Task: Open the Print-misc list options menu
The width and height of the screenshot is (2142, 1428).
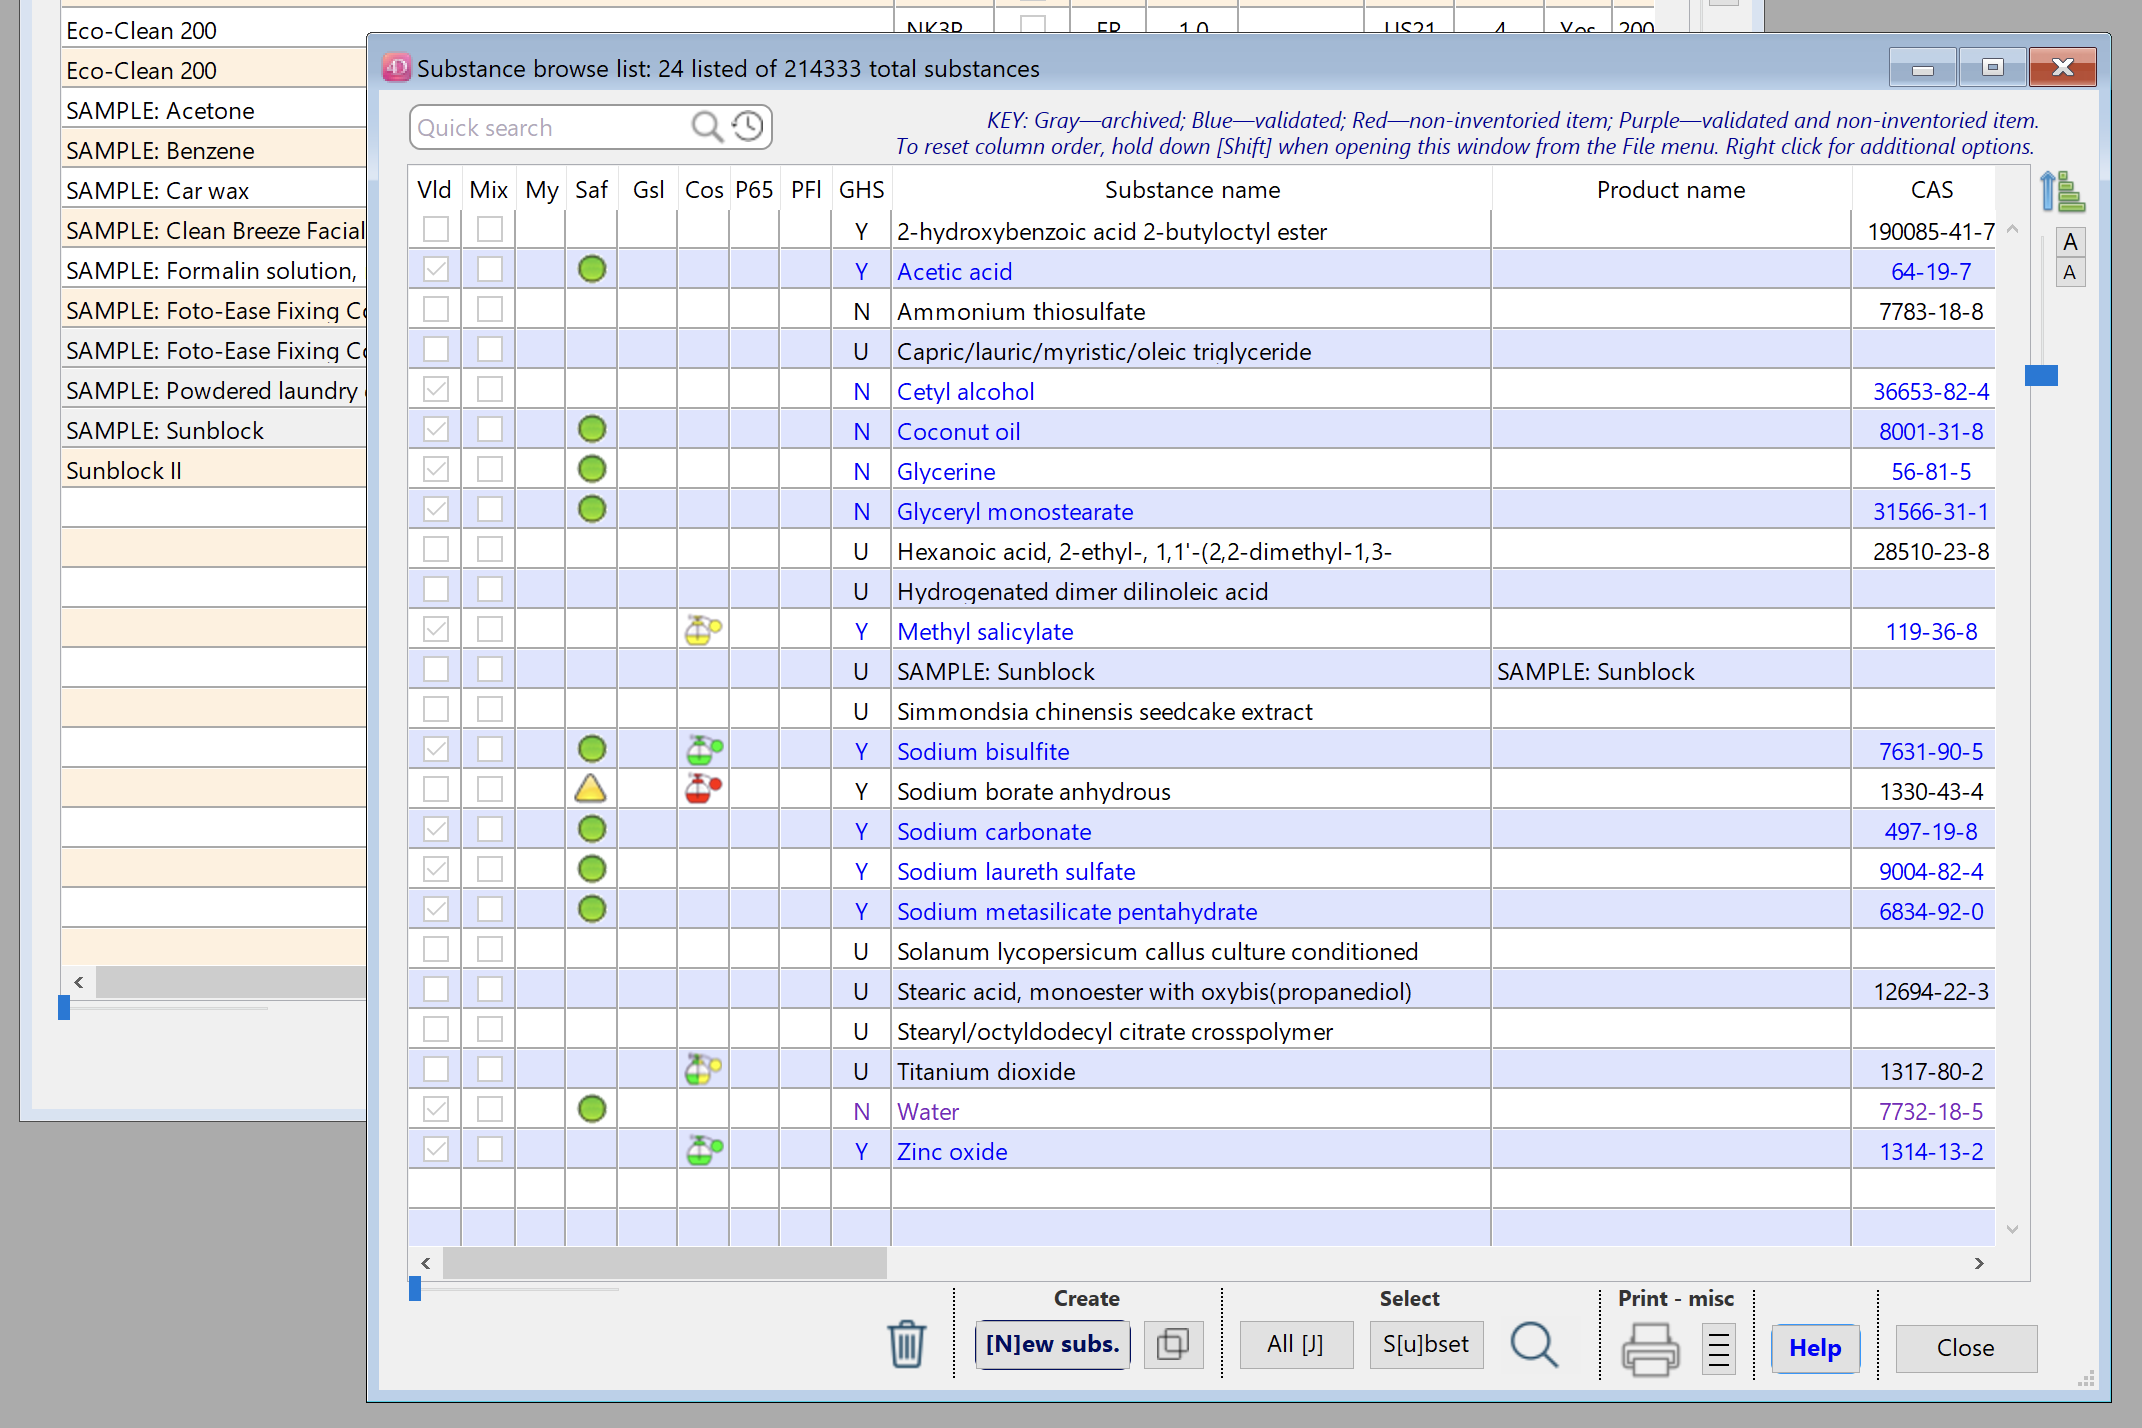Action: click(x=1718, y=1348)
